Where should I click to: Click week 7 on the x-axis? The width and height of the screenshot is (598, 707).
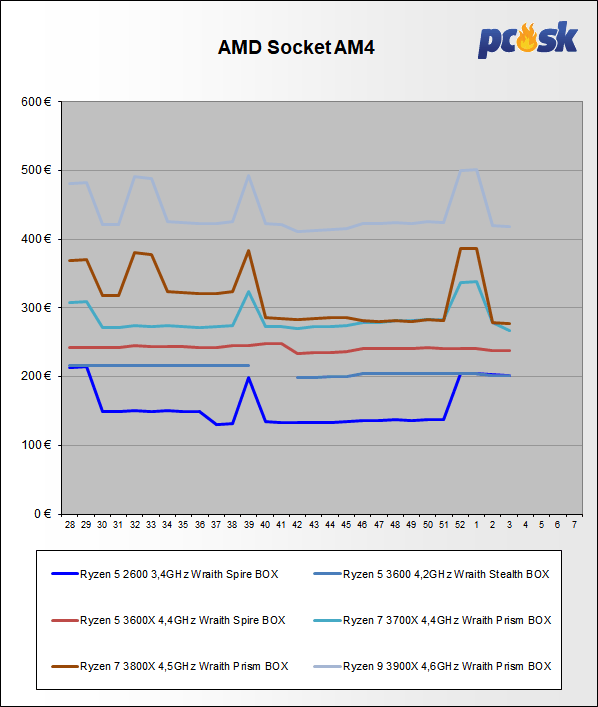tap(574, 524)
